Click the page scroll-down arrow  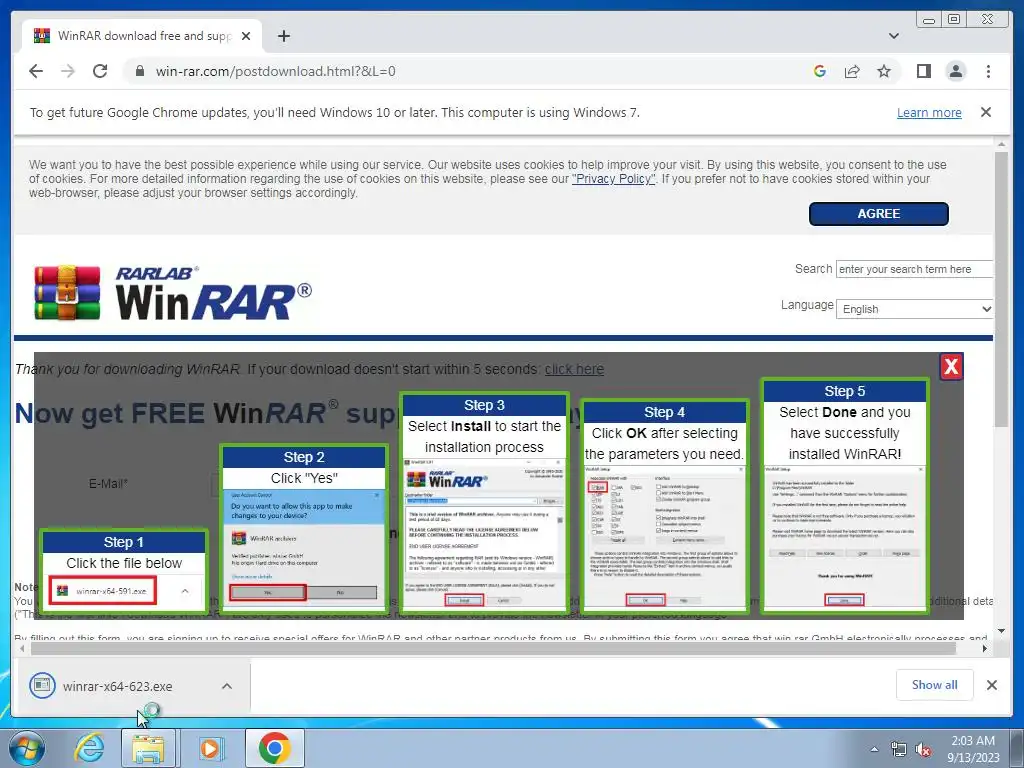(x=1001, y=631)
